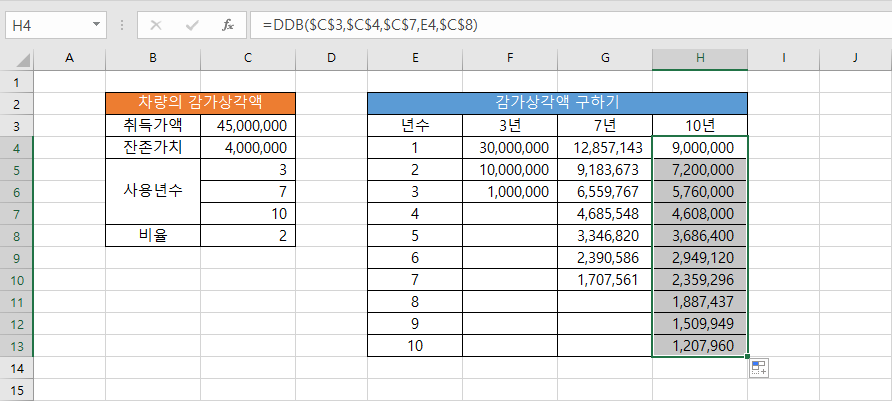Select the 7년 header cell
Image resolution: width=892 pixels, height=401 pixels.
point(605,126)
